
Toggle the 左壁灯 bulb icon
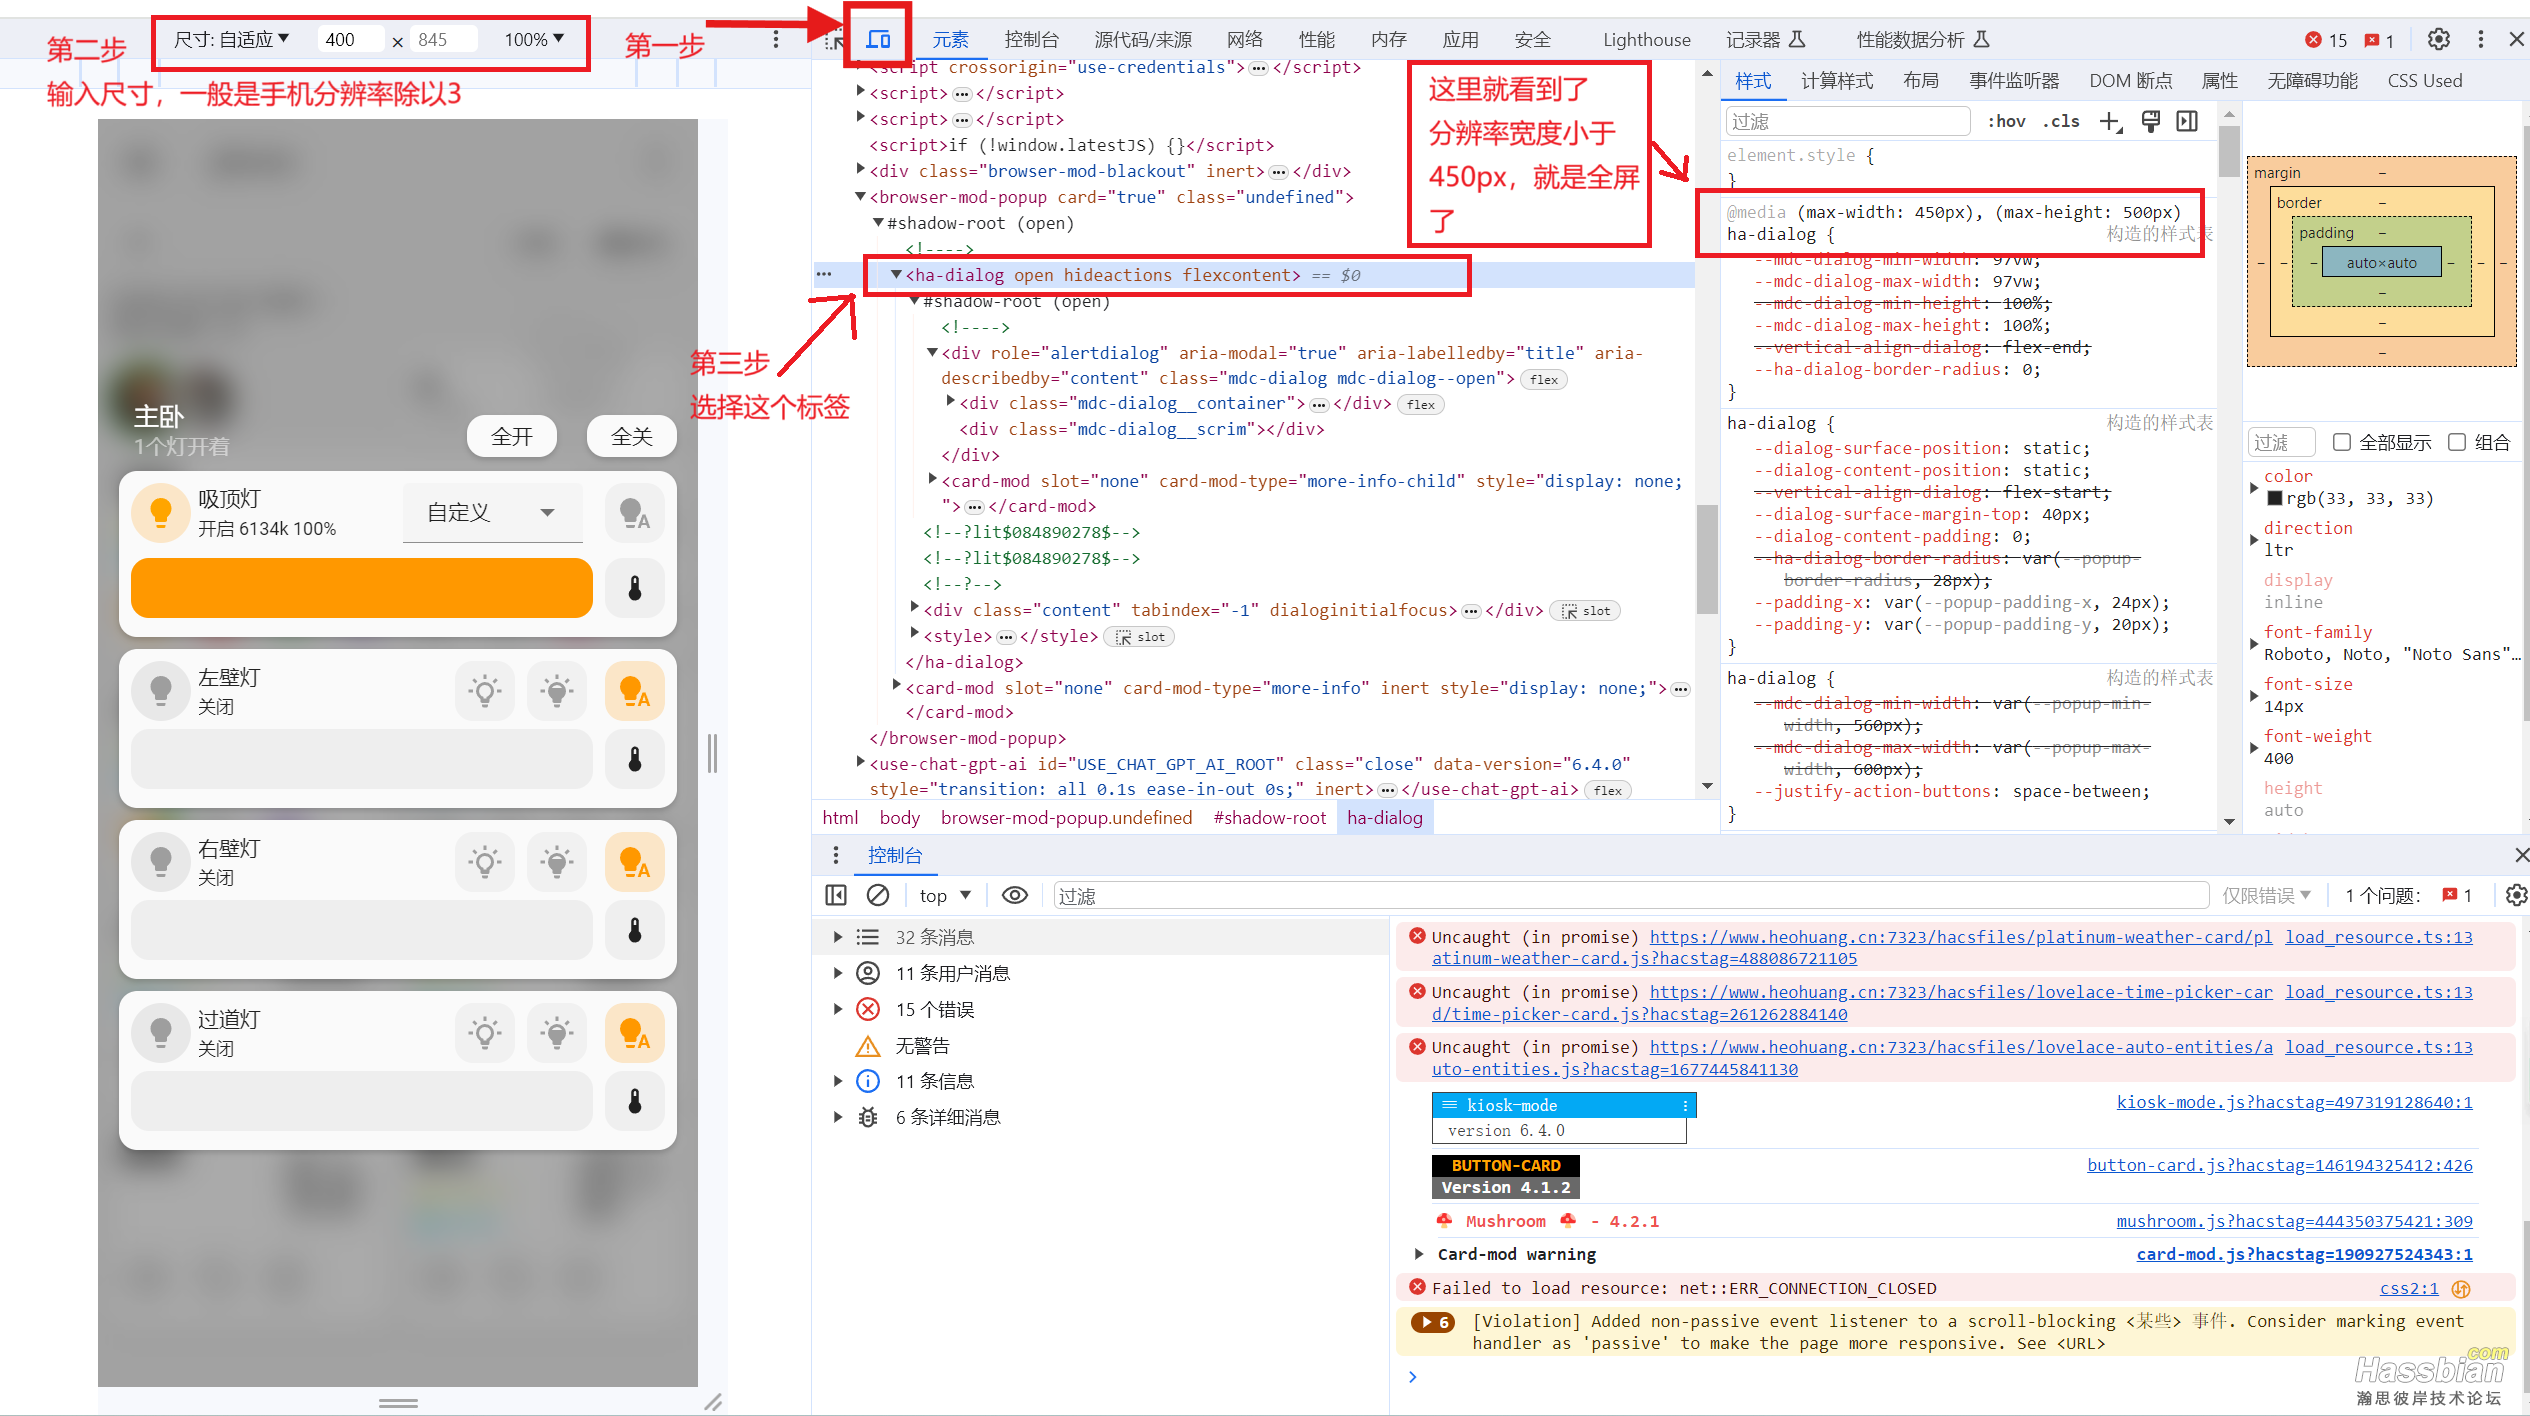click(x=160, y=691)
